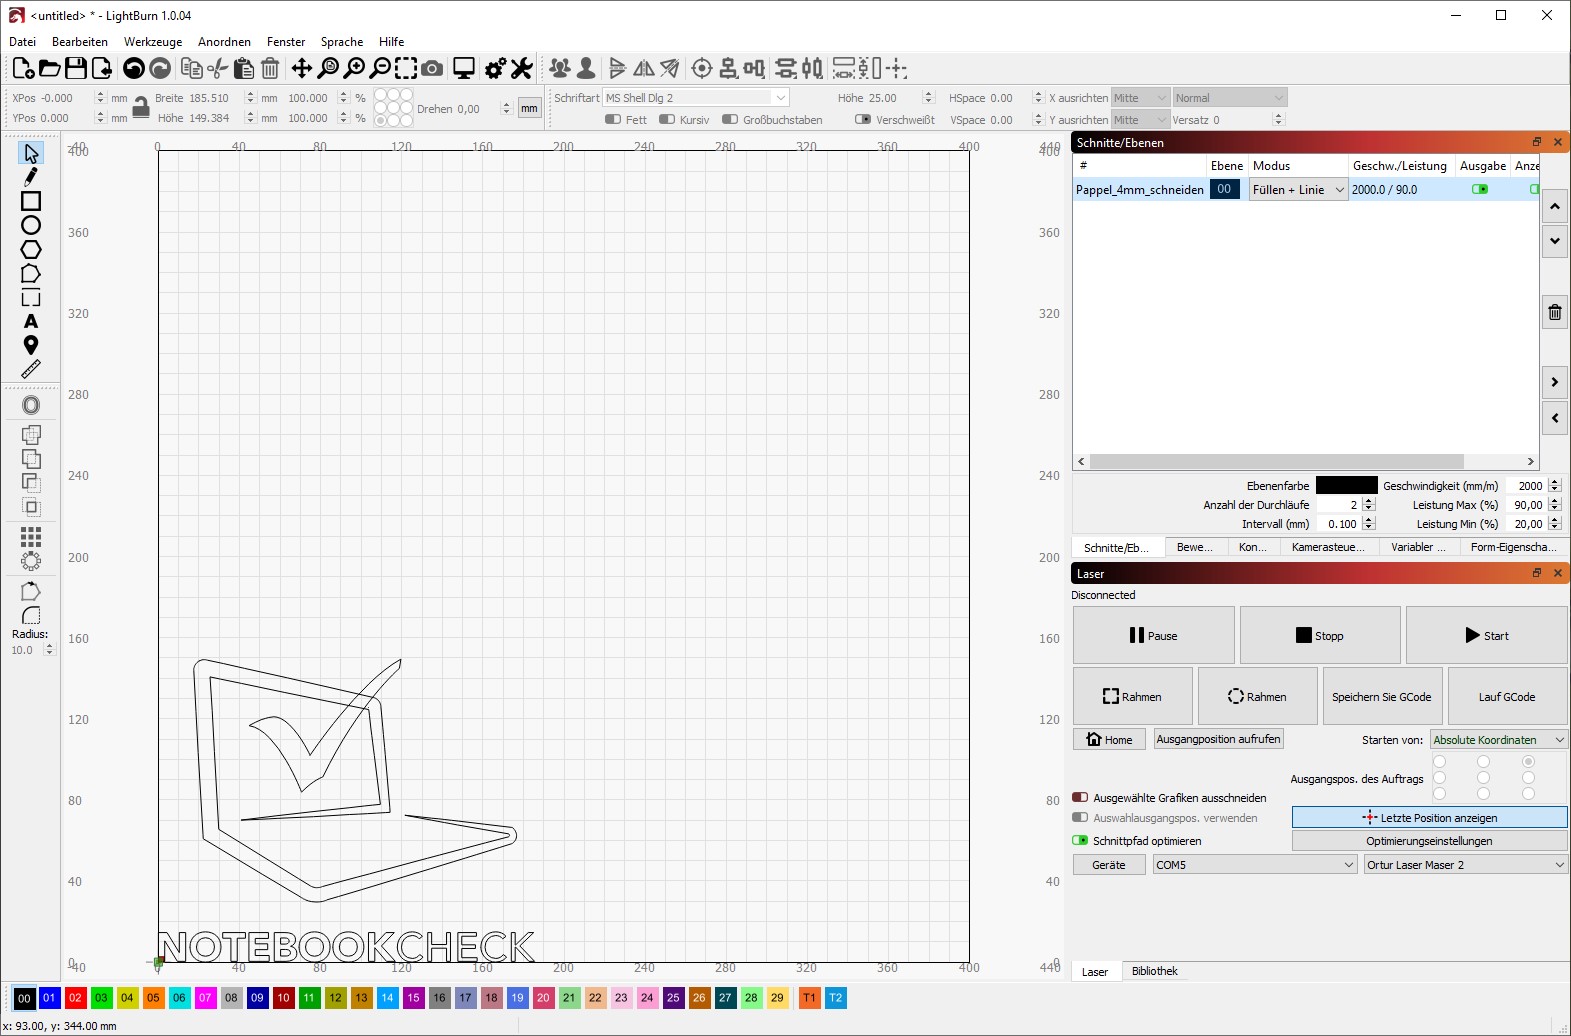The image size is (1571, 1036).
Task: Click the Start laser button
Action: pos(1487,635)
